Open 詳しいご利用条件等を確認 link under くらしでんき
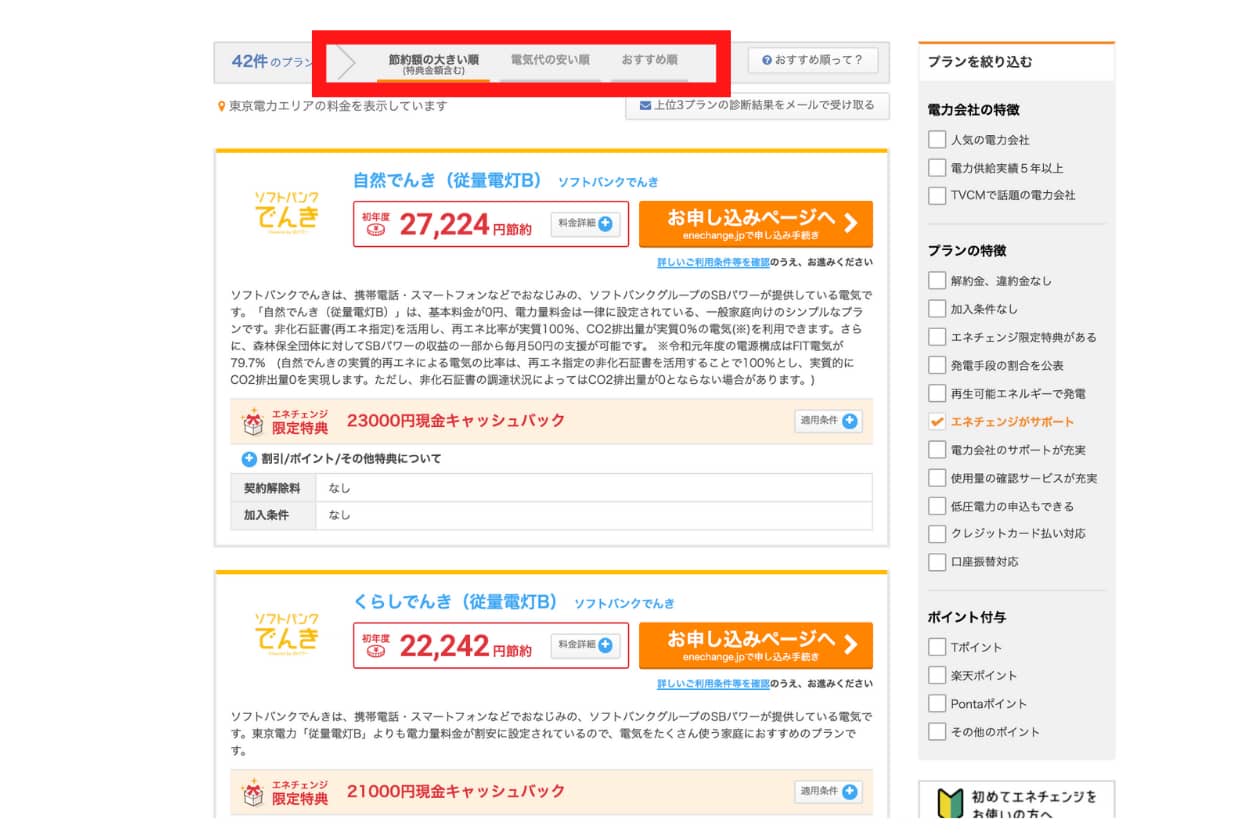This screenshot has height=840, width=1260. point(713,684)
